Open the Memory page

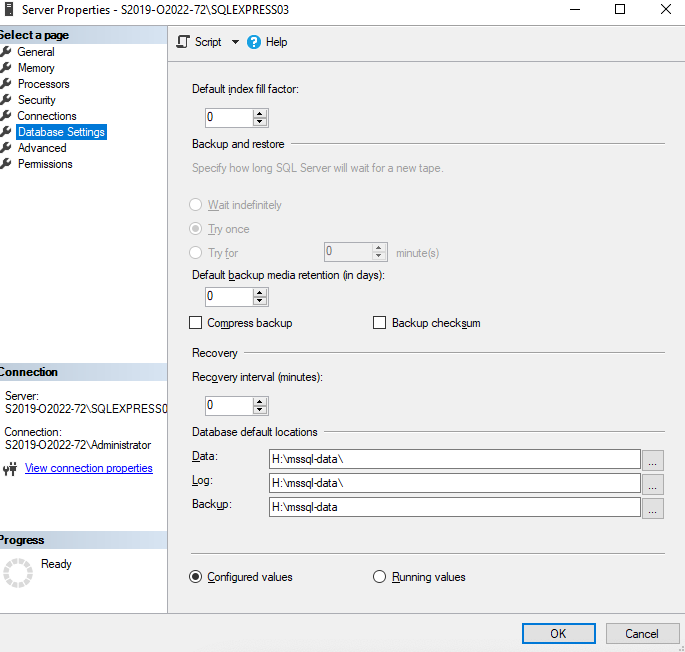(36, 68)
